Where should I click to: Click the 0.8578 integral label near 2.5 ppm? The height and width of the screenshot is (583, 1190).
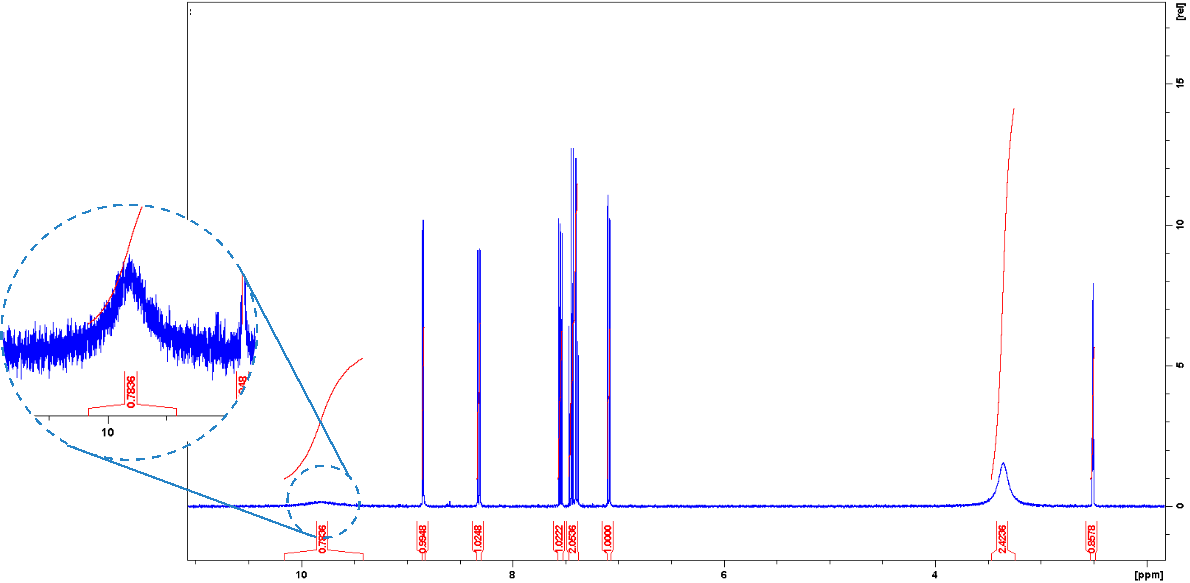pyautogui.click(x=1092, y=540)
